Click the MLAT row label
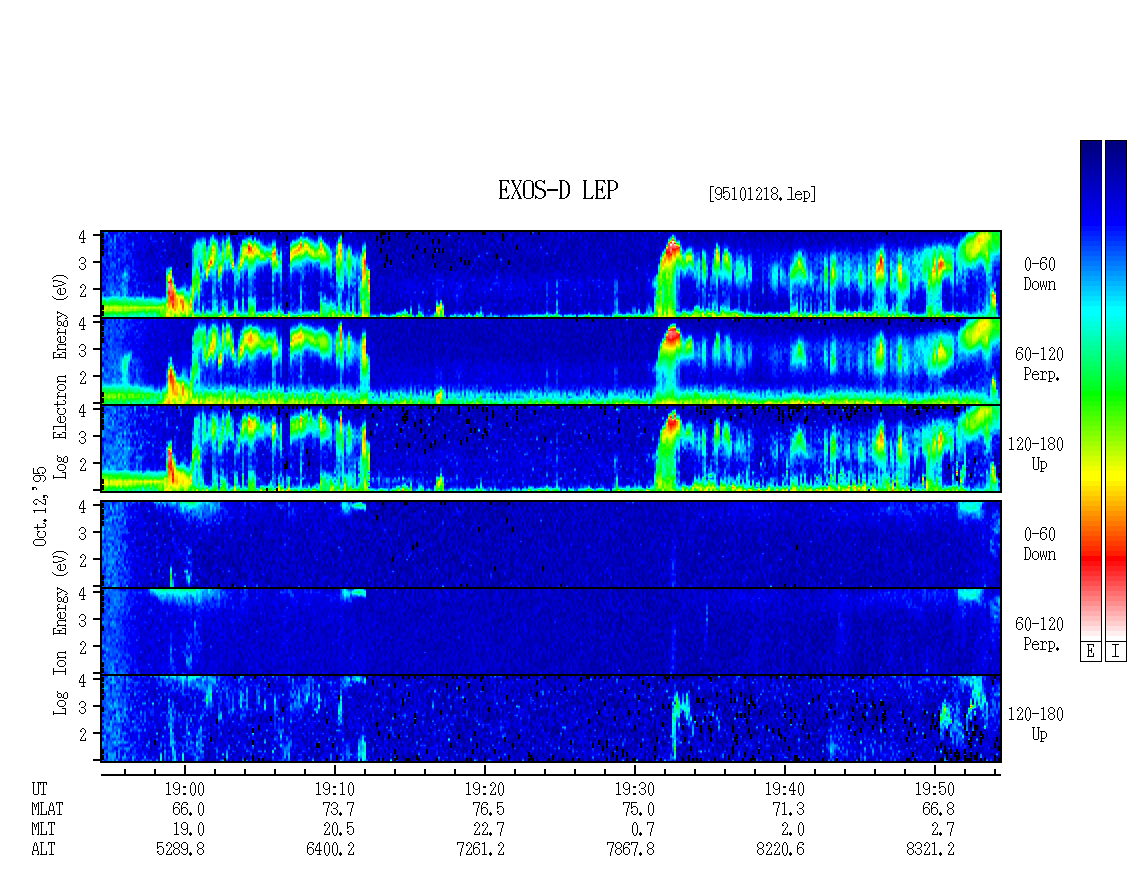The width and height of the screenshot is (1130, 875). point(47,809)
